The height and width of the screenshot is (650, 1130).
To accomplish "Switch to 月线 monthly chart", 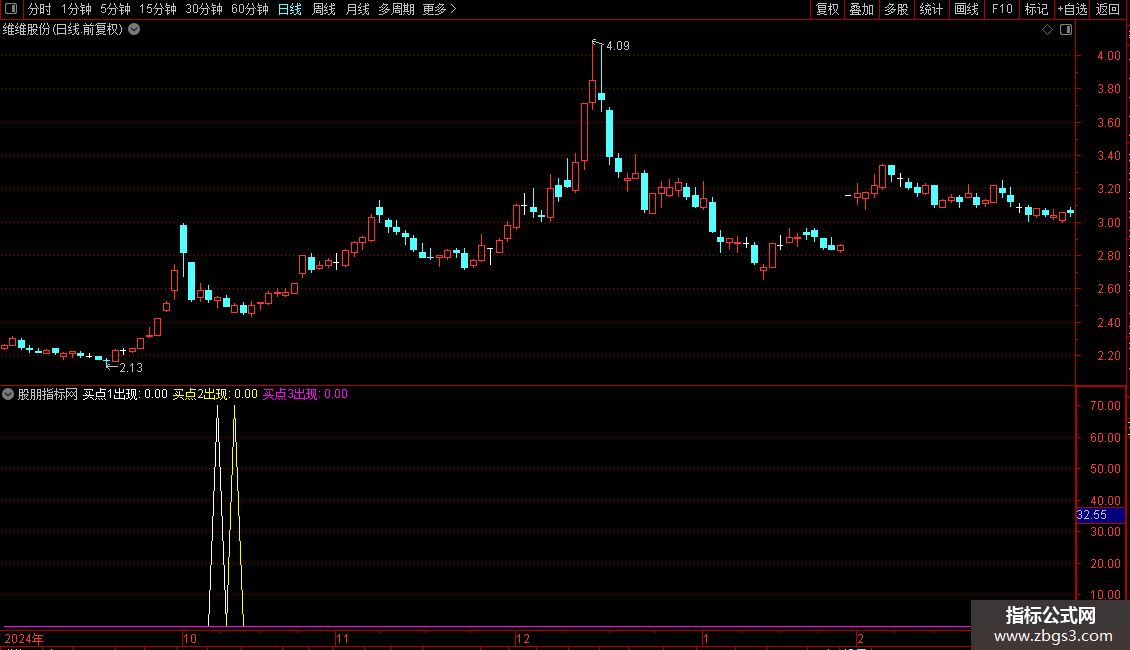I will coord(357,9).
